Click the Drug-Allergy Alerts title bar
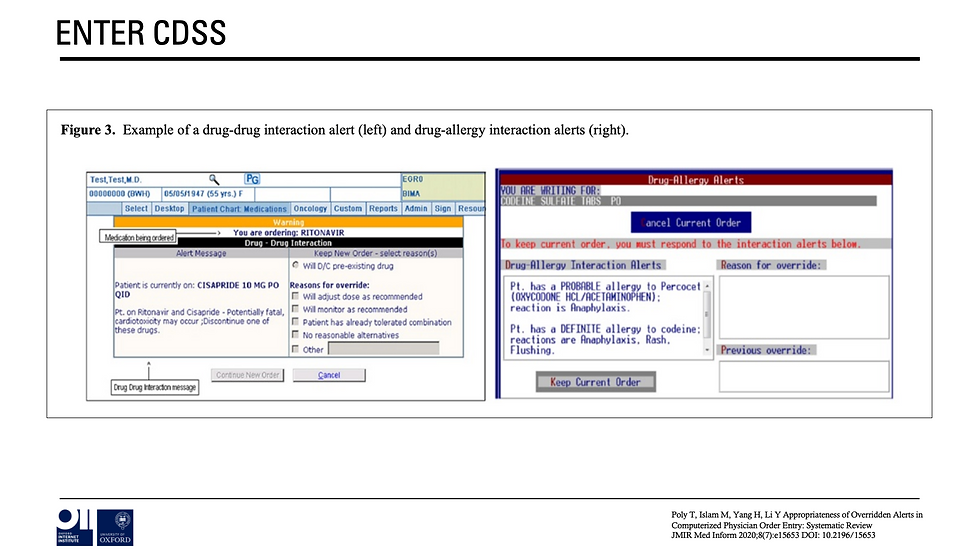 [x=696, y=180]
